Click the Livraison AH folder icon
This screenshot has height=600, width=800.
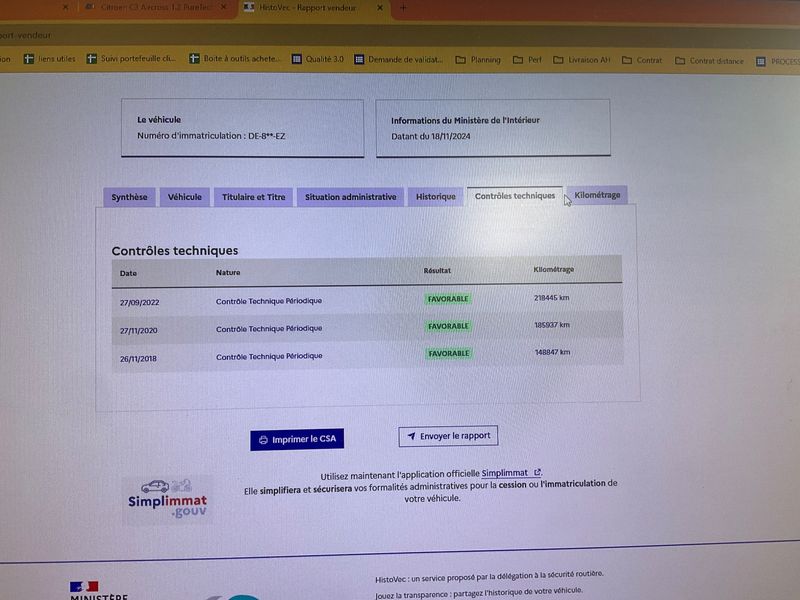(x=558, y=60)
